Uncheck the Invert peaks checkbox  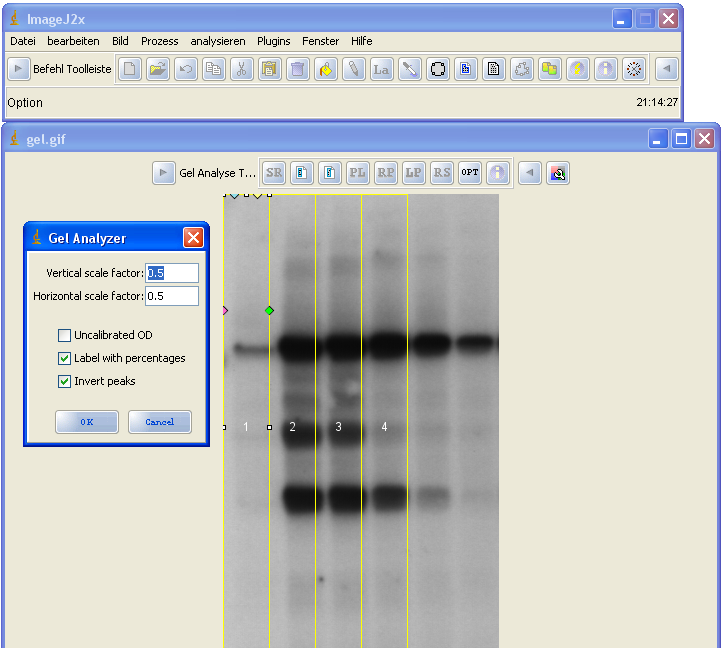pyautogui.click(x=64, y=381)
